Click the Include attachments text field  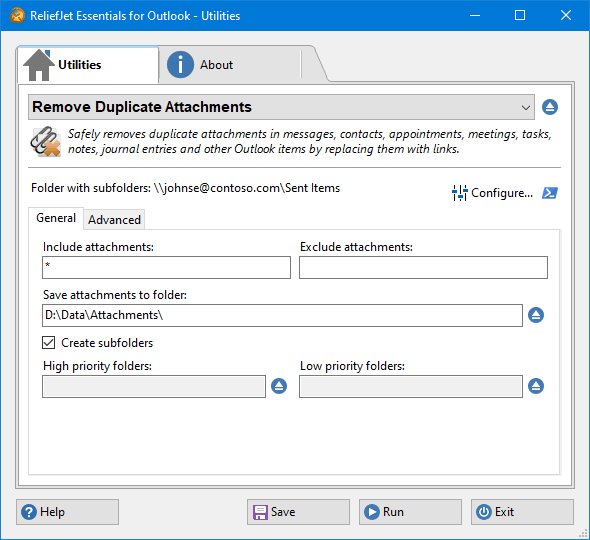pos(166,268)
